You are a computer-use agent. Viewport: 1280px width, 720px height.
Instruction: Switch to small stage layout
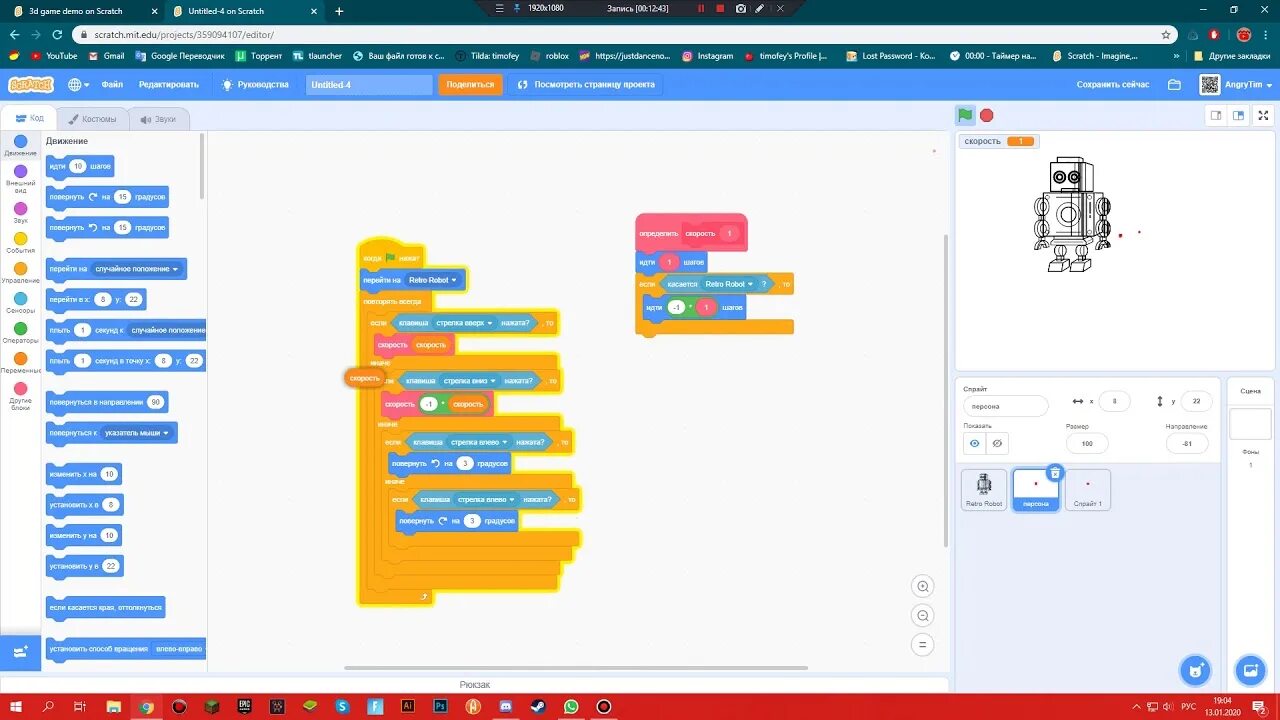tap(1216, 115)
